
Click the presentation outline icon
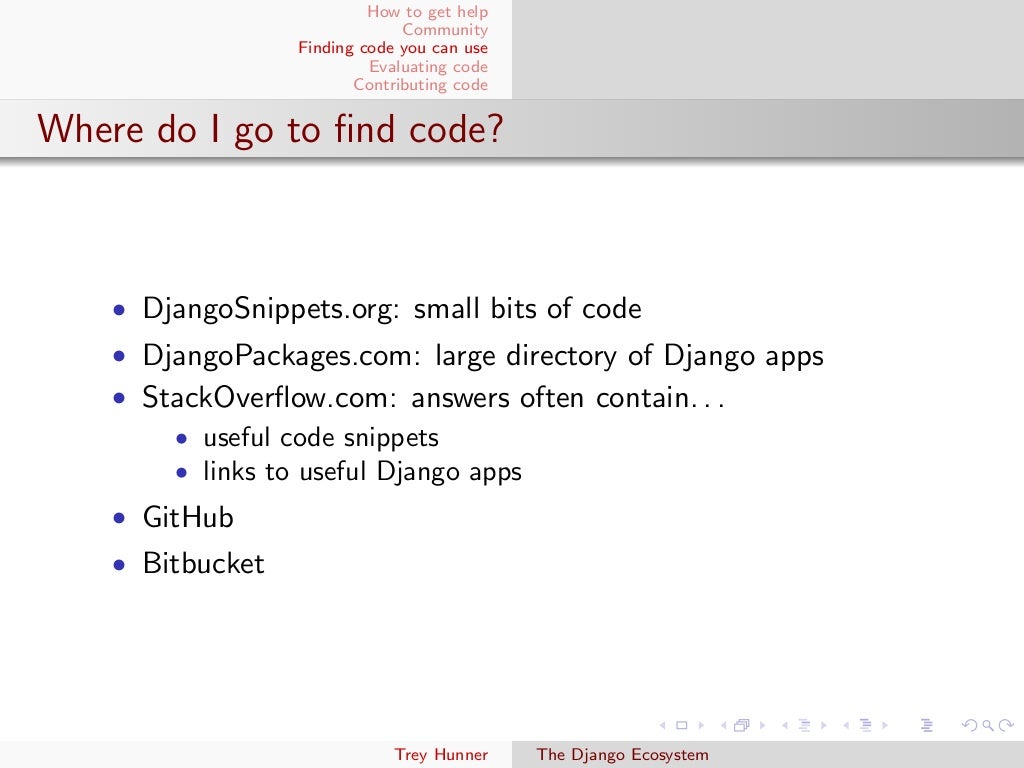click(926, 725)
